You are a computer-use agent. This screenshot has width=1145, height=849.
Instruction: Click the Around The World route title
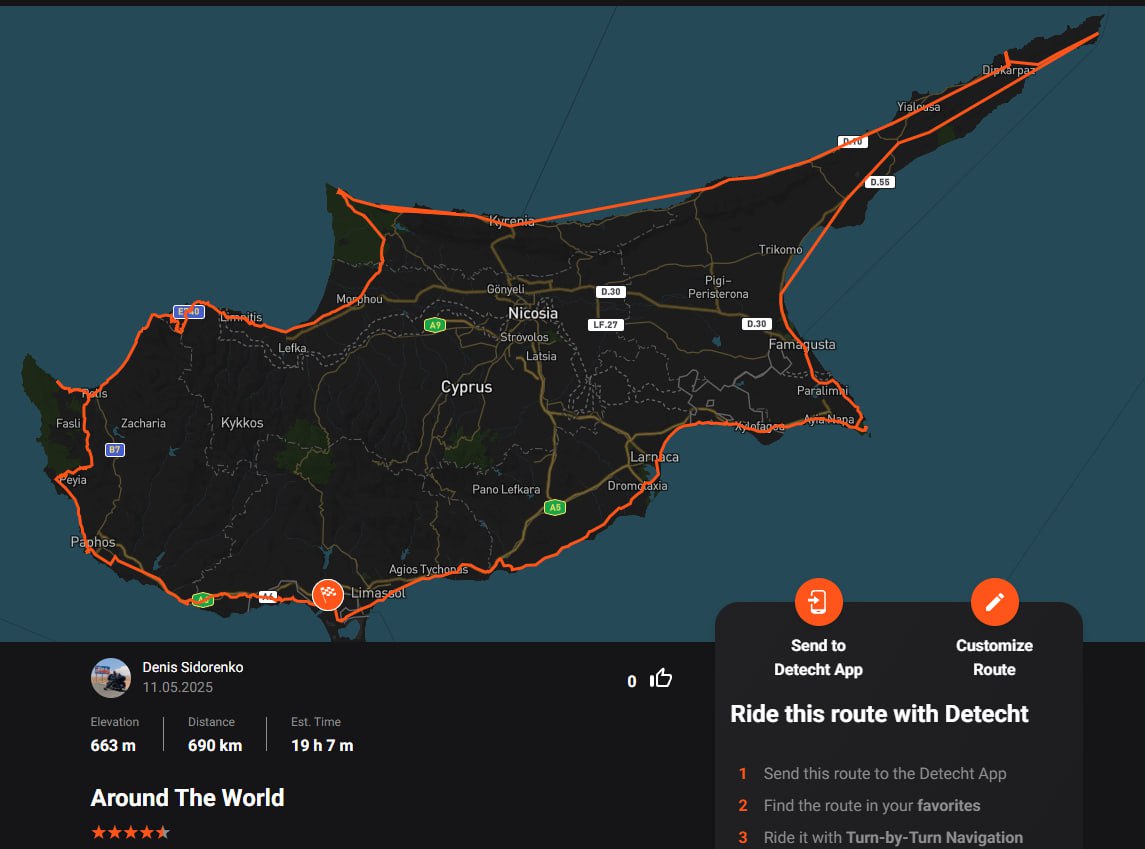click(x=187, y=798)
